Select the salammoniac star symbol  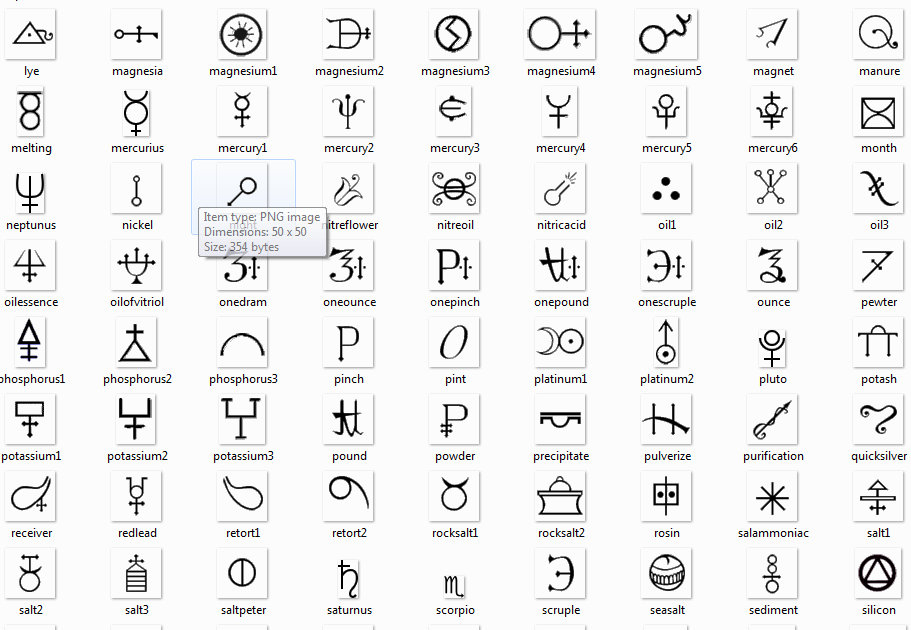coord(772,495)
